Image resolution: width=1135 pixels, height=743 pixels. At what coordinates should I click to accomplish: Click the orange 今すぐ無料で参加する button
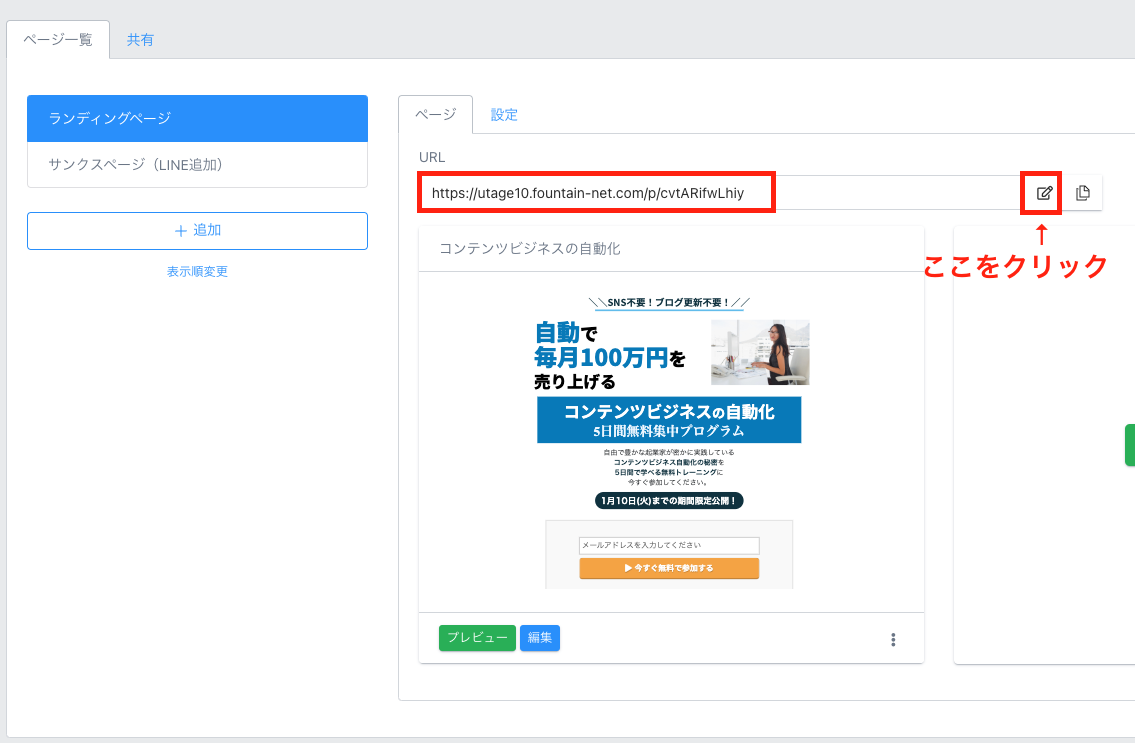[x=668, y=568]
